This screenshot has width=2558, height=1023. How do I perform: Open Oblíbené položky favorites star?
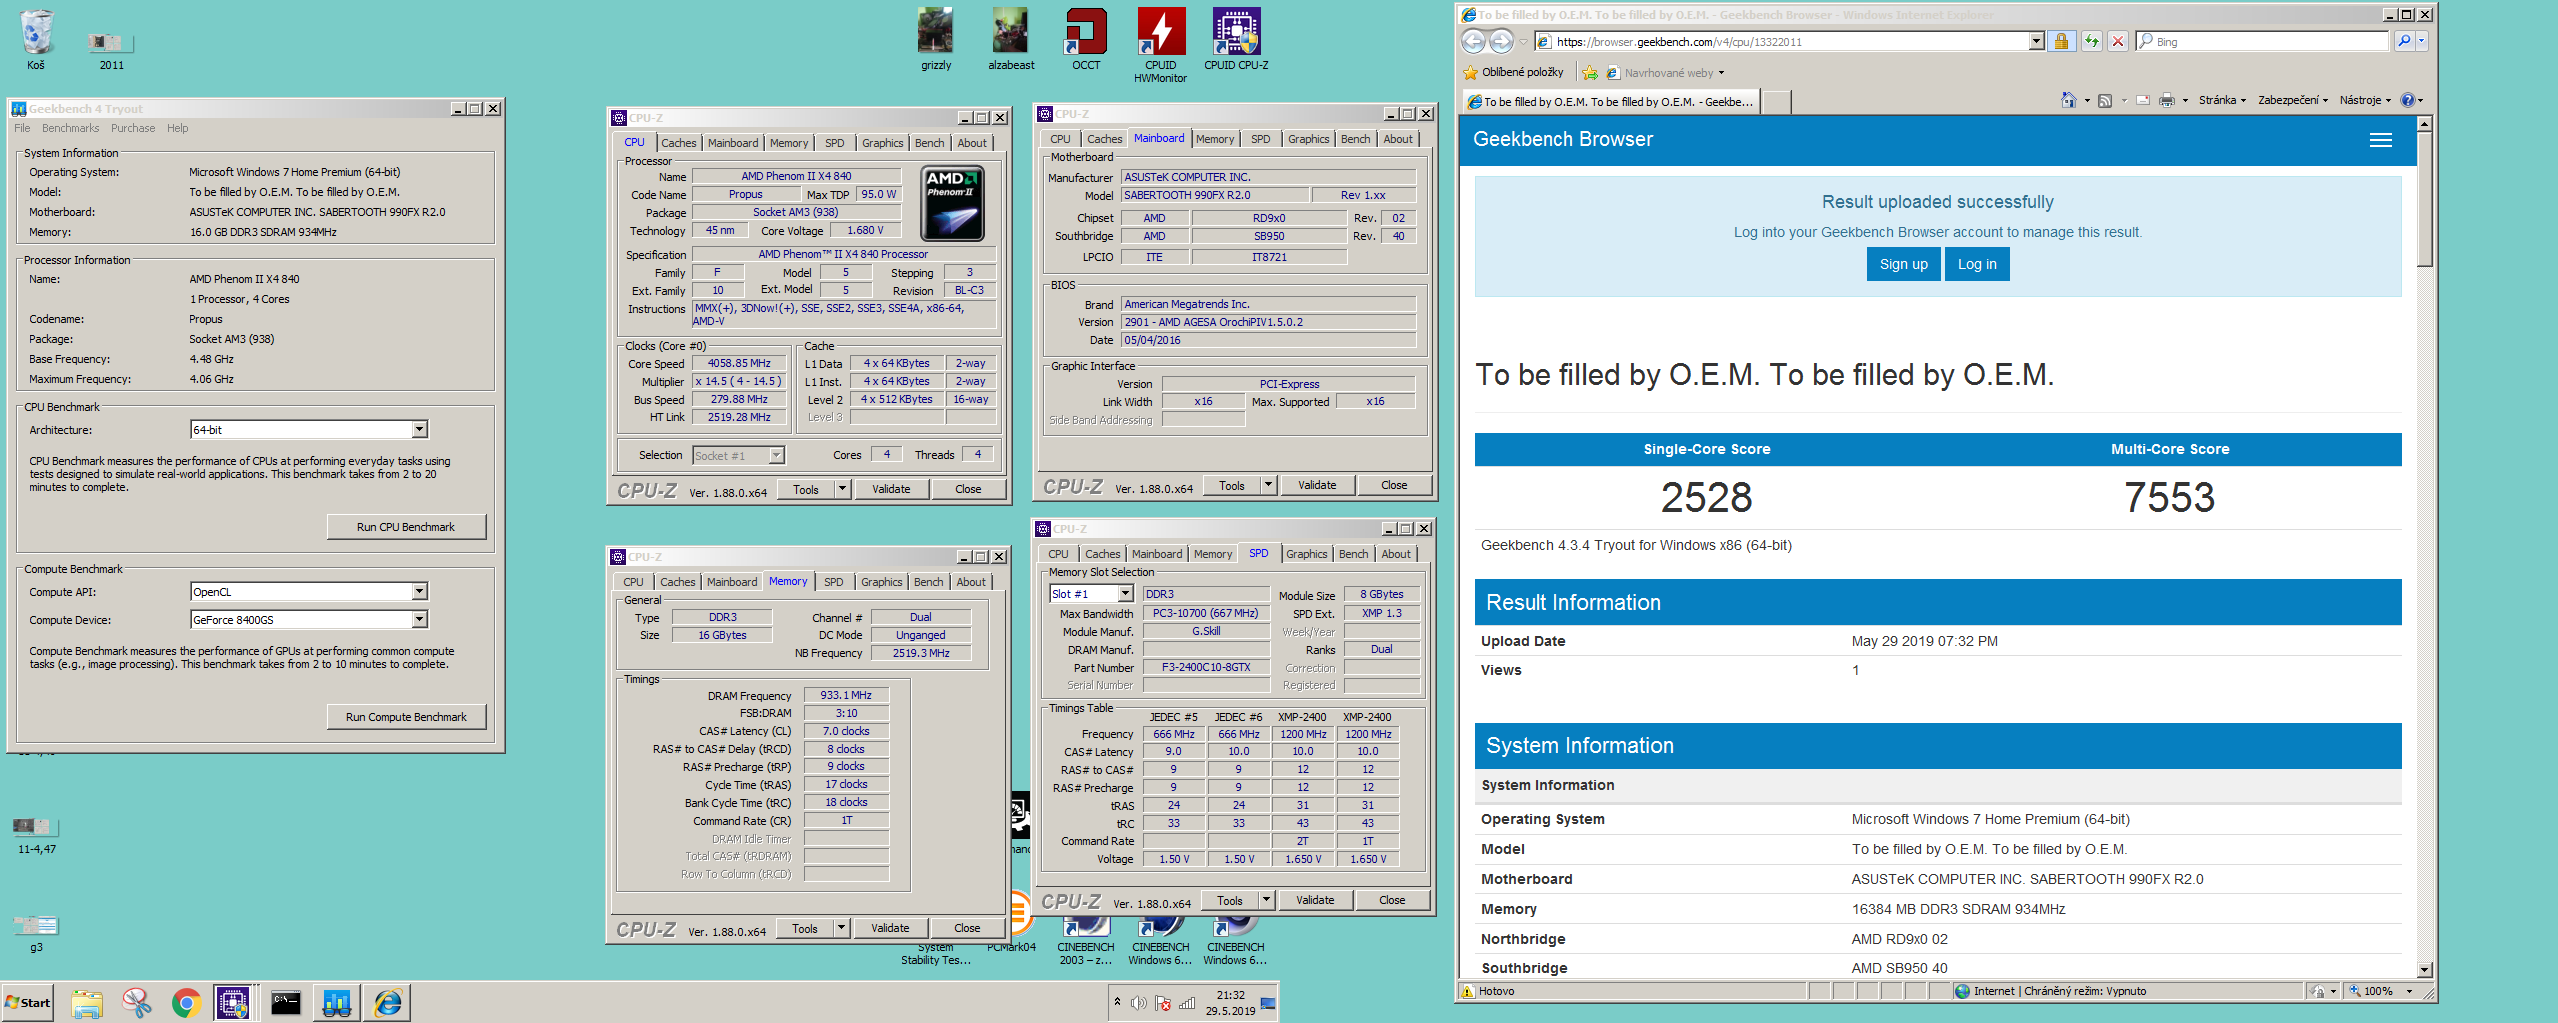tap(1513, 72)
